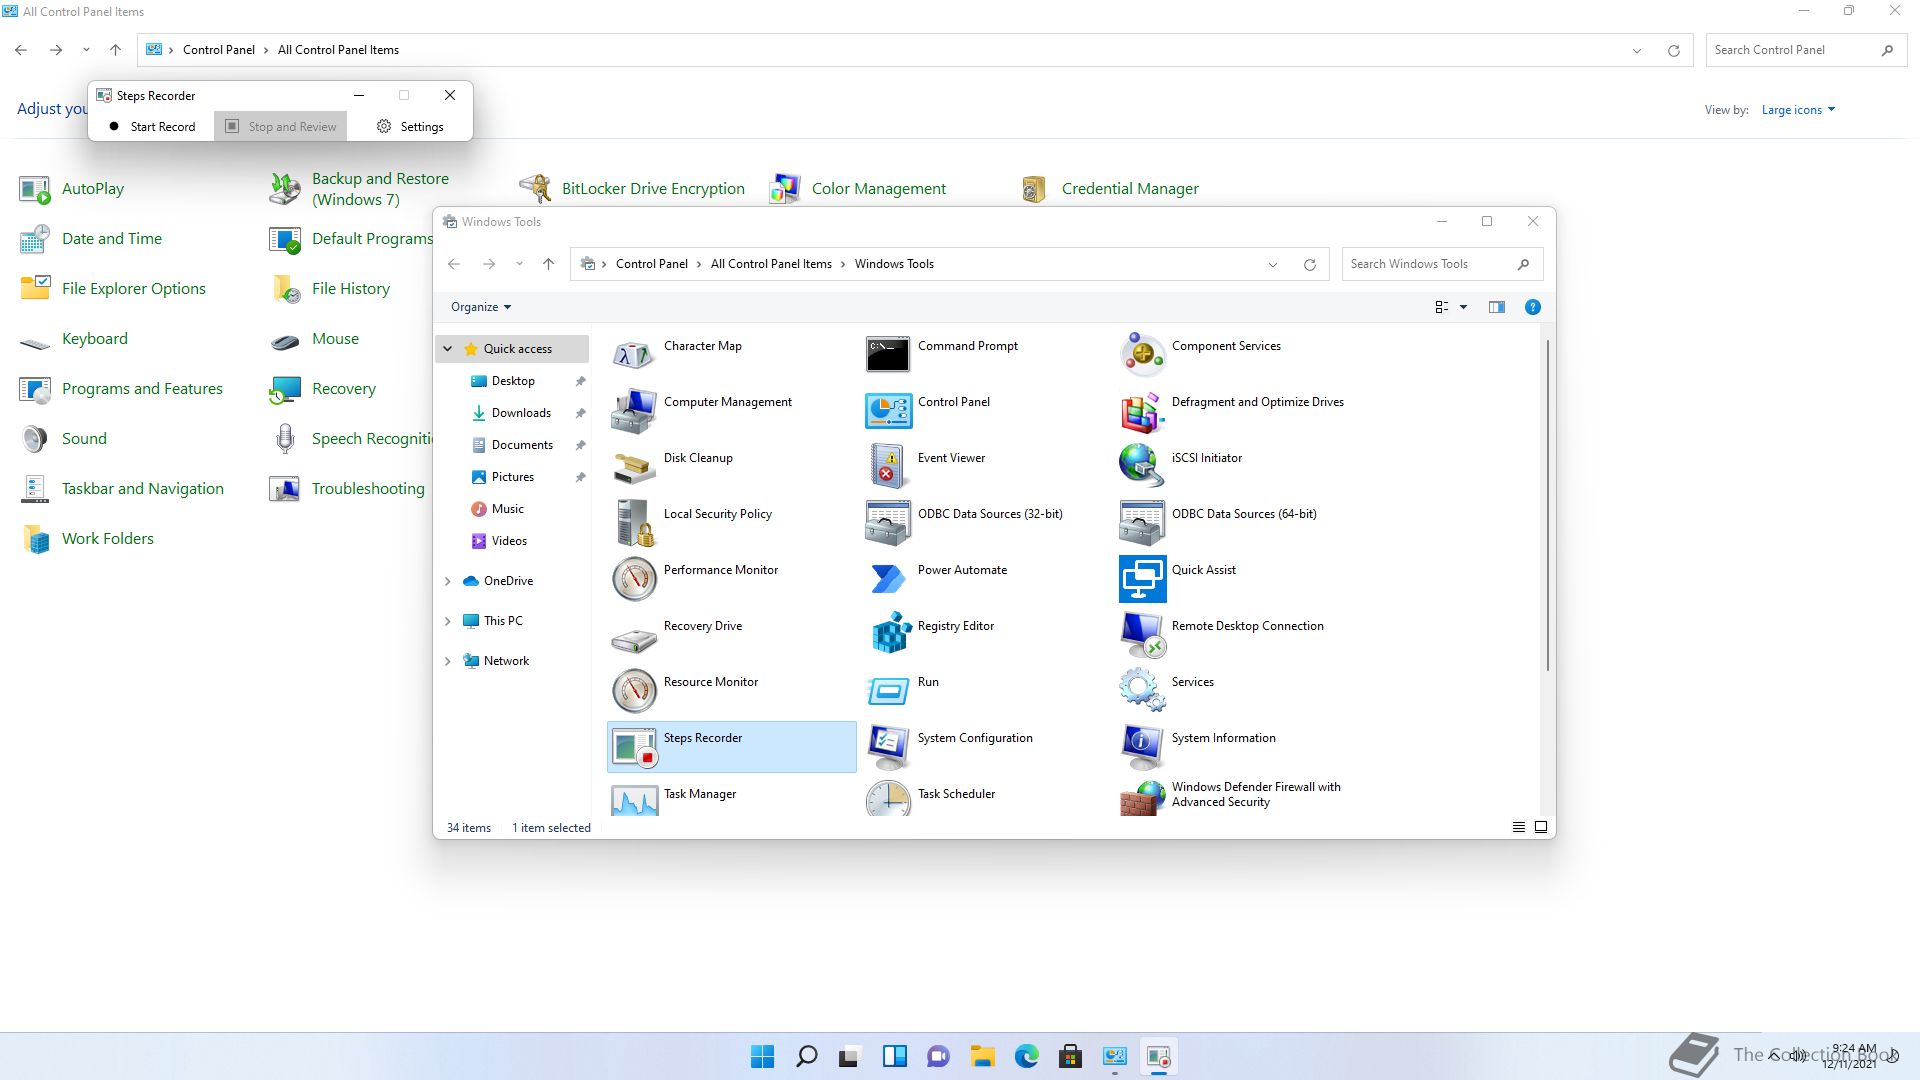
Task: Switch to details view in Windows Tools
Action: pos(1518,827)
